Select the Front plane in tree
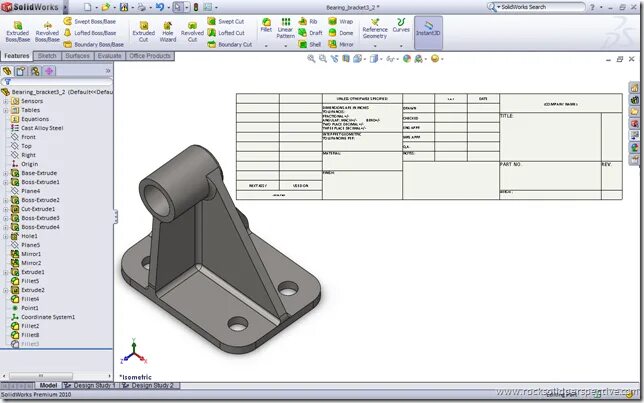Viewport: 644px width, 403px height. point(23,137)
